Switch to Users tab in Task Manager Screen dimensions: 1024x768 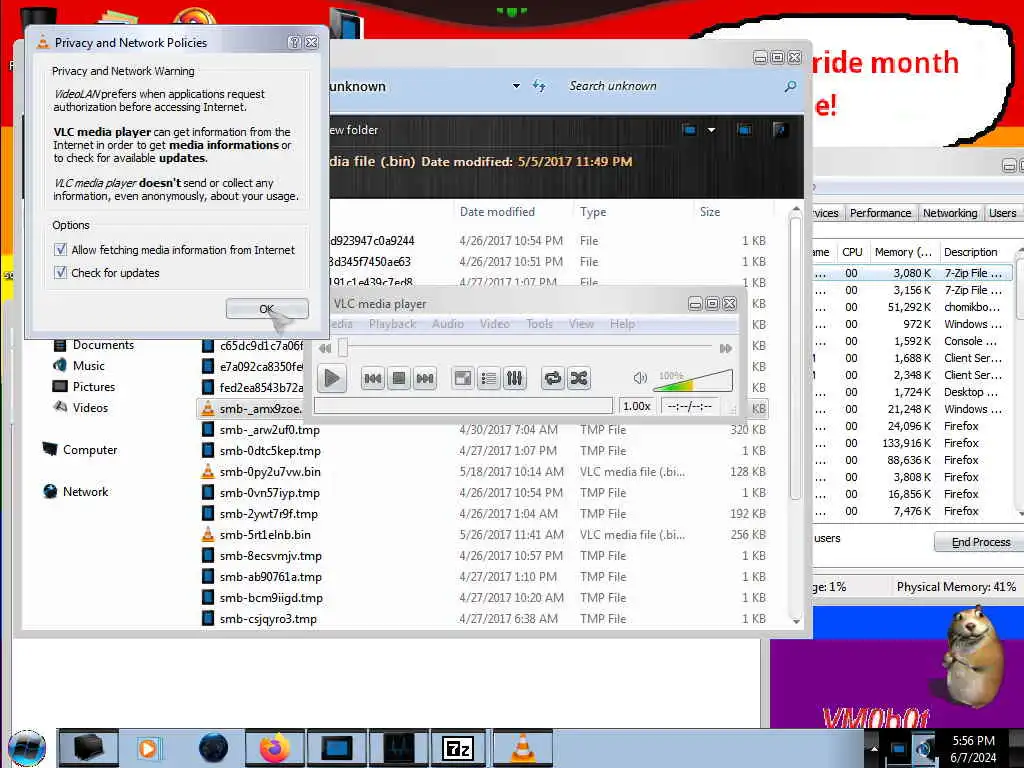coord(1002,213)
